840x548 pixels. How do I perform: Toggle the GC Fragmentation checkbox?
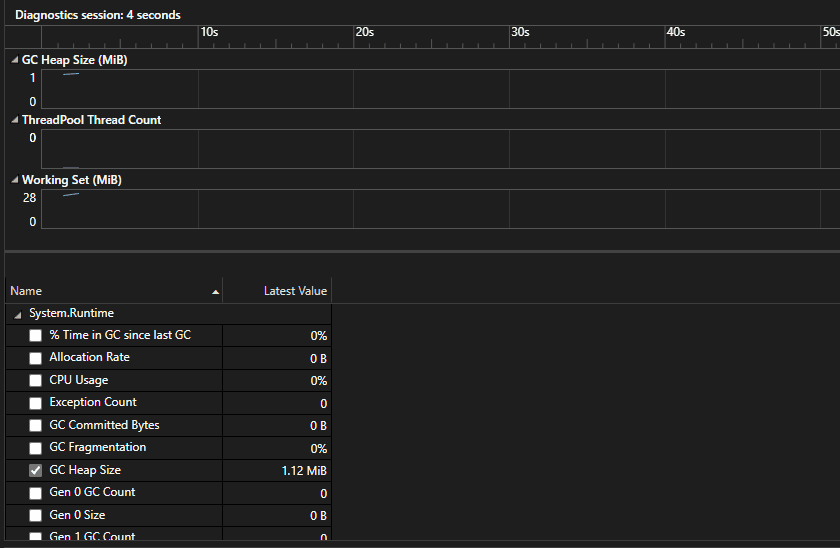tap(35, 448)
